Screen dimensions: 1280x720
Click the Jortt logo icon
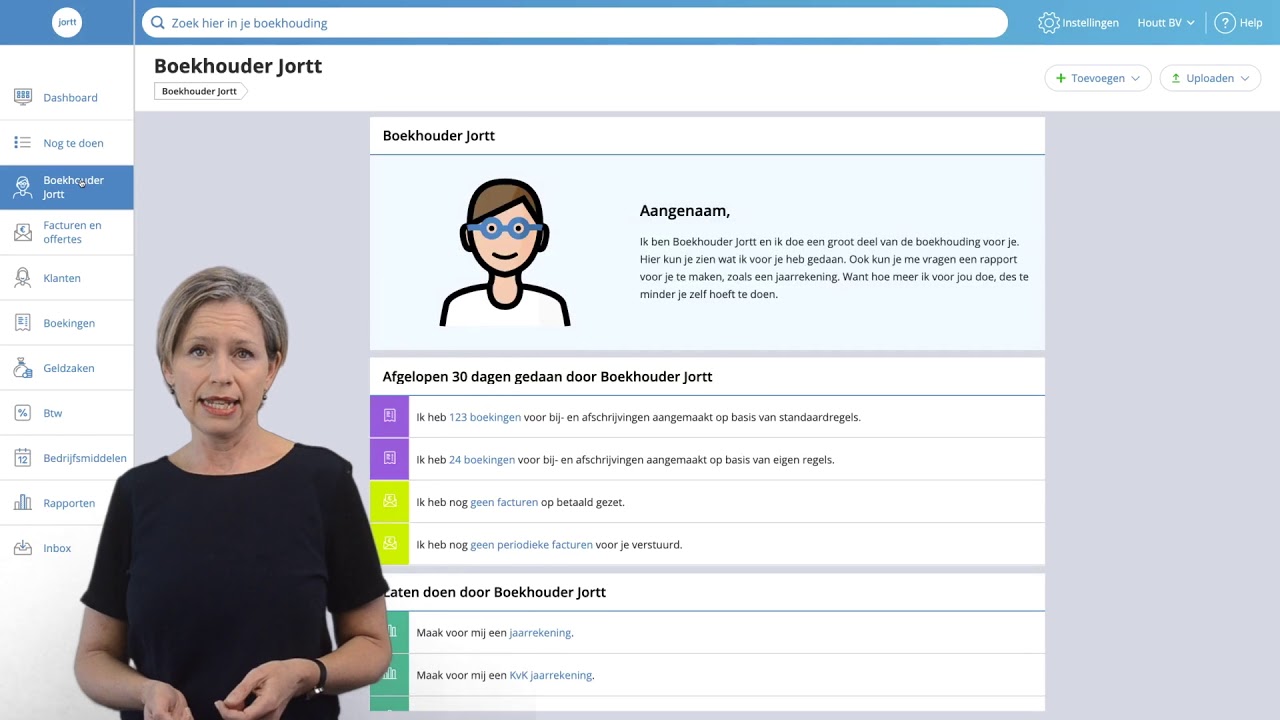click(67, 22)
